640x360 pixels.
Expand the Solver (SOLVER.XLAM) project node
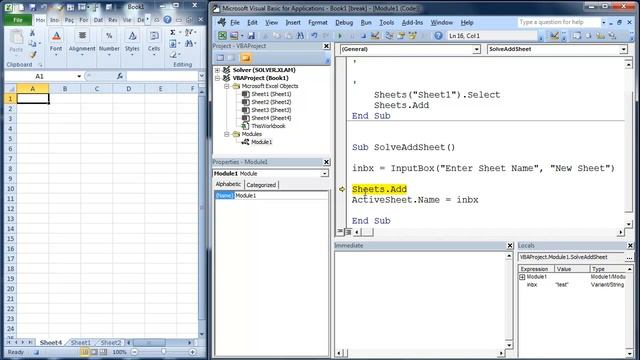(x=218, y=70)
